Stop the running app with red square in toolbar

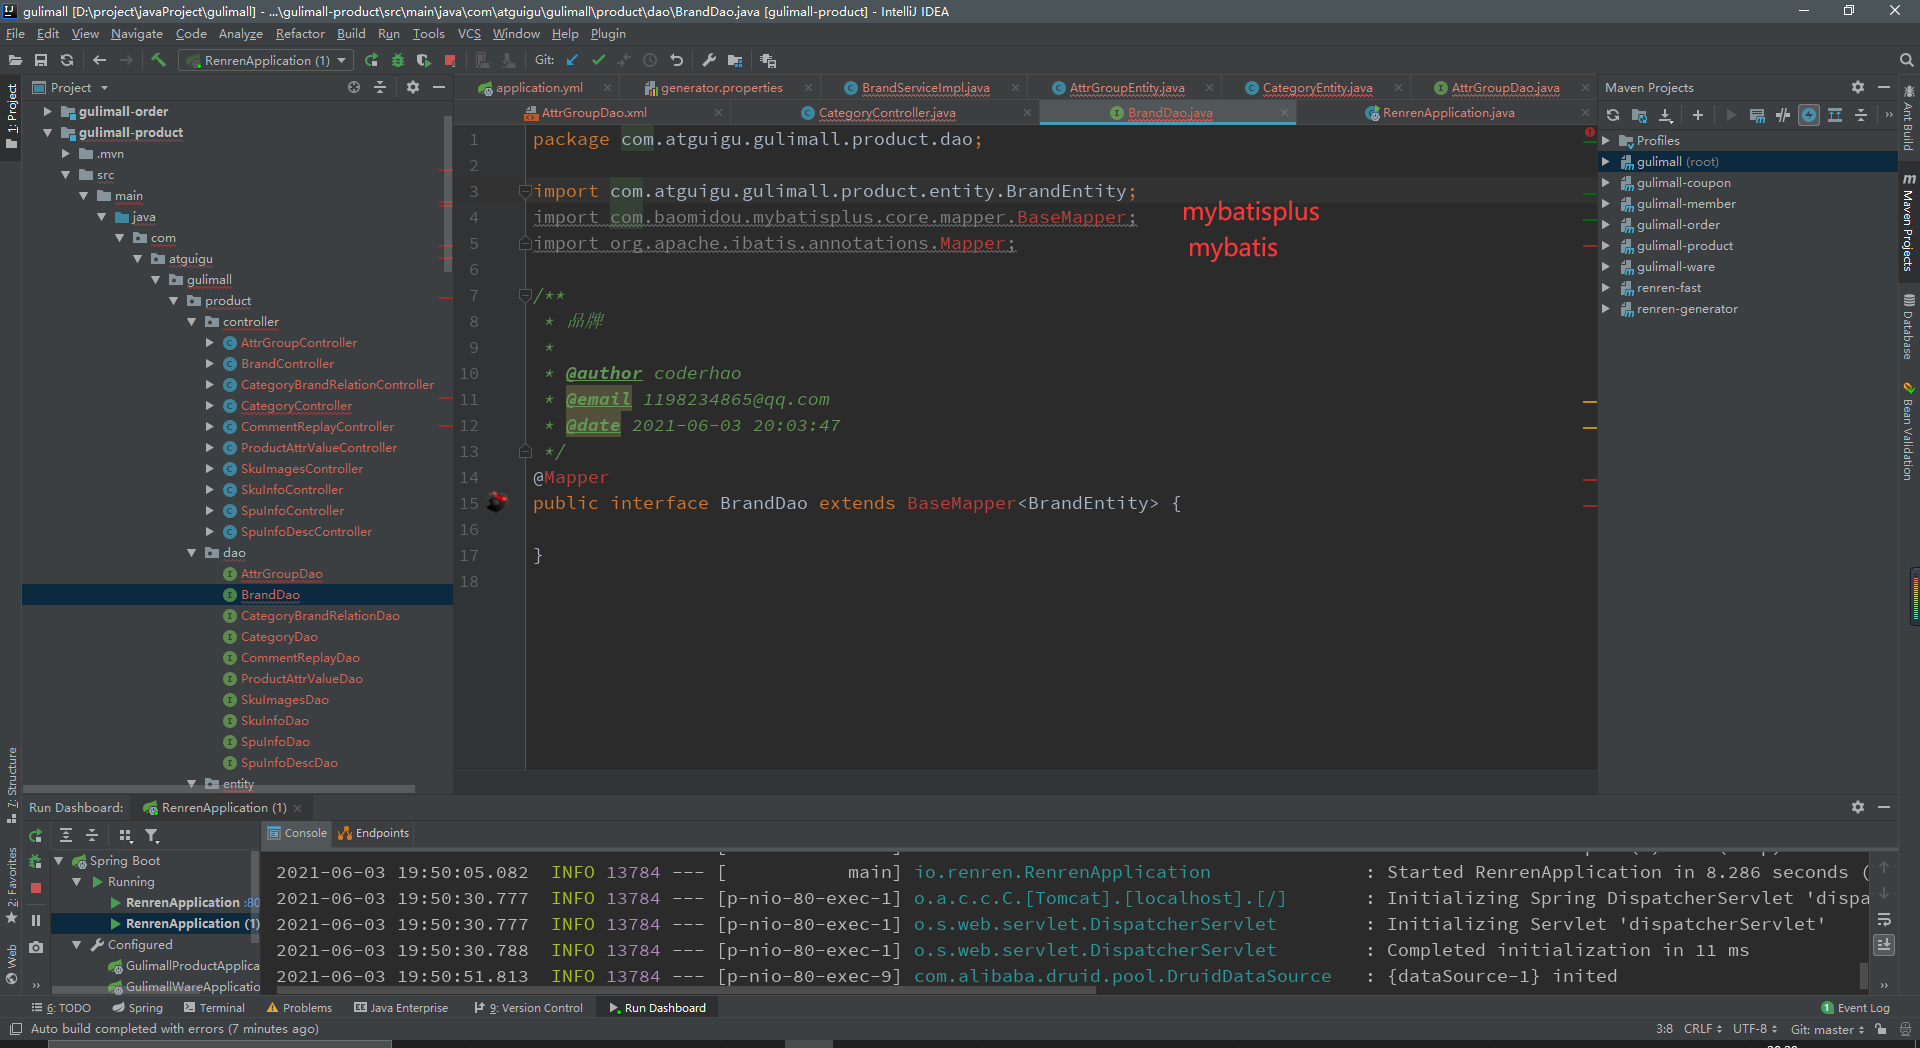tap(450, 60)
